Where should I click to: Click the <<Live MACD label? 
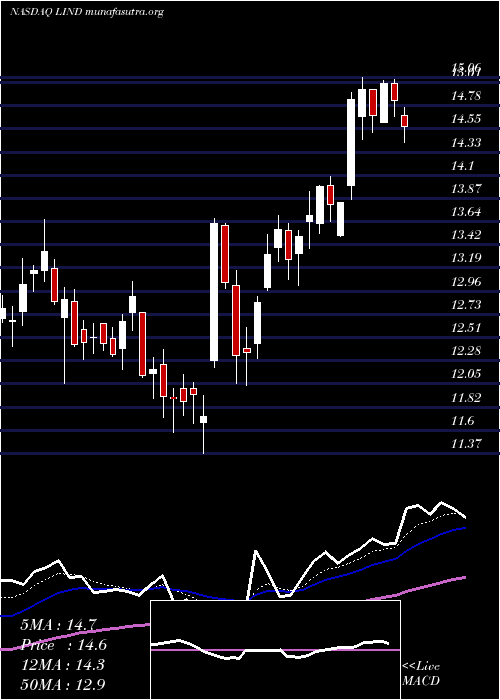[421, 674]
